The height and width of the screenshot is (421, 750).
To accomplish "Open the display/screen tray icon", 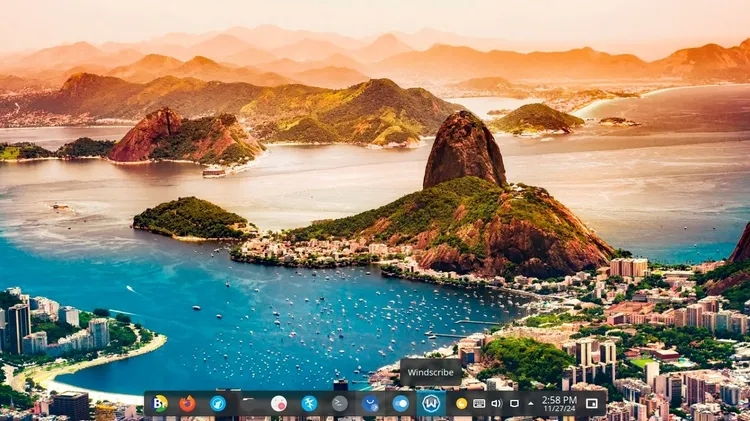I will click(x=514, y=404).
